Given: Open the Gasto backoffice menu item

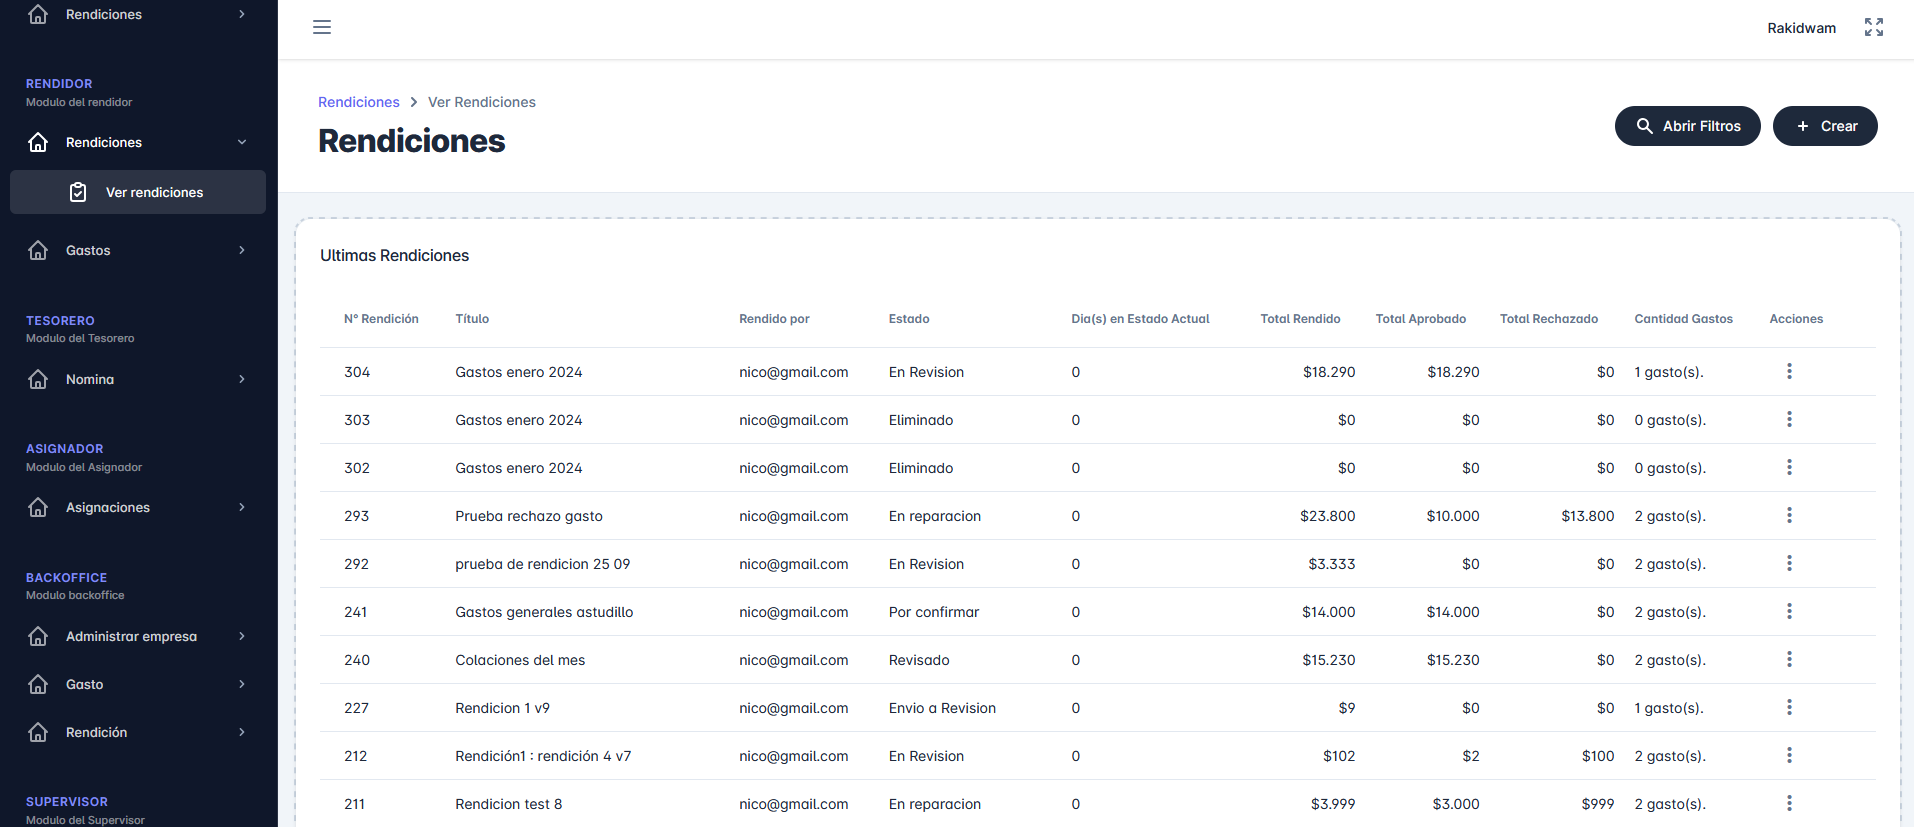Looking at the screenshot, I should (x=85, y=684).
